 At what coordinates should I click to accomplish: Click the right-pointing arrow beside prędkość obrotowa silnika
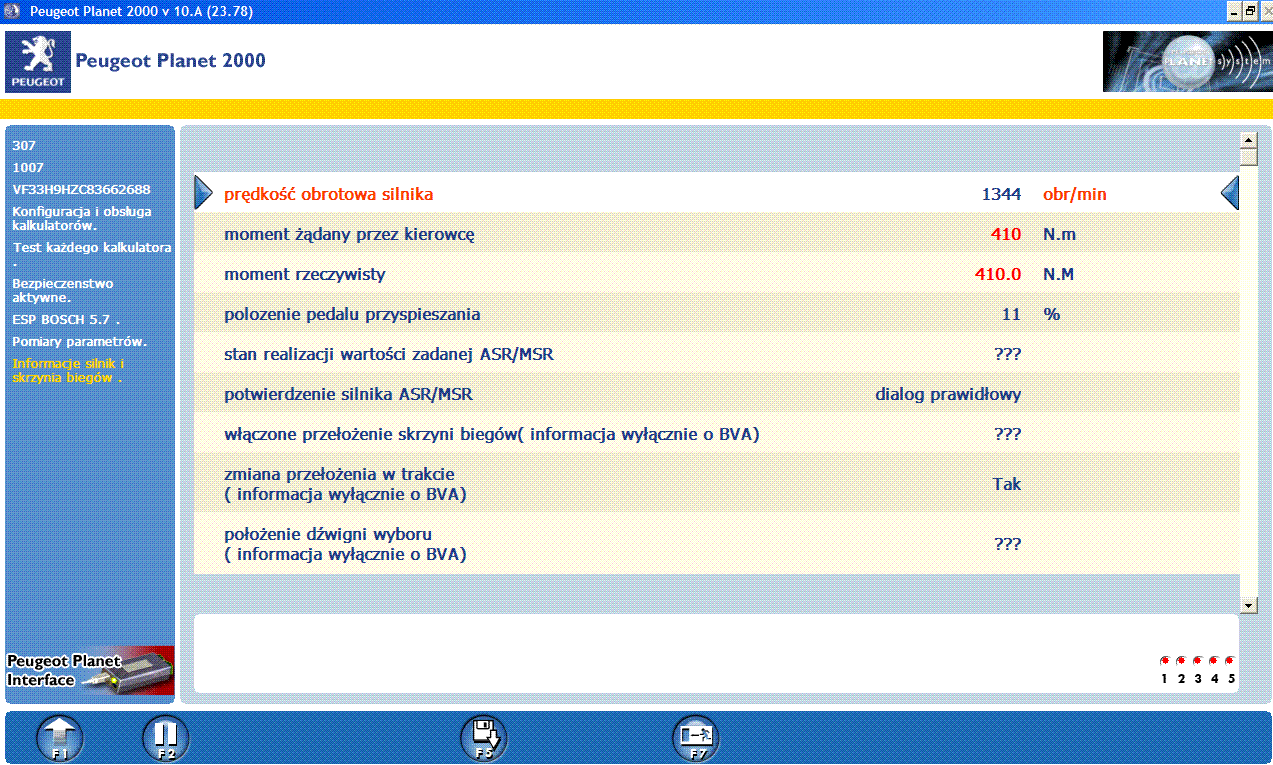coord(204,193)
